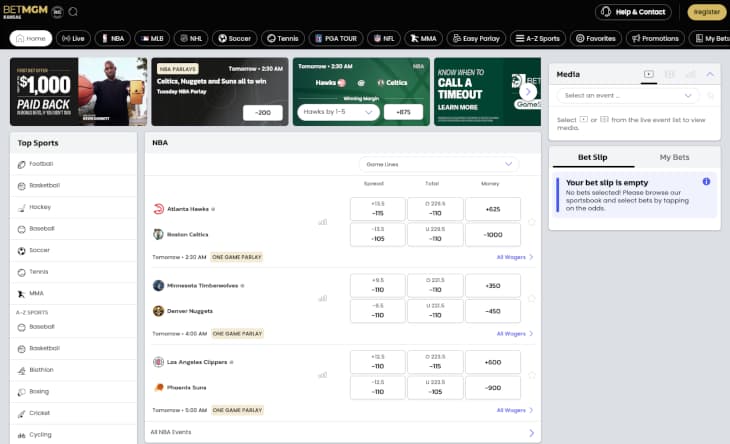This screenshot has width=730, height=444.
Task: Select the MMA icon in Top Sports
Action: pos(21,294)
